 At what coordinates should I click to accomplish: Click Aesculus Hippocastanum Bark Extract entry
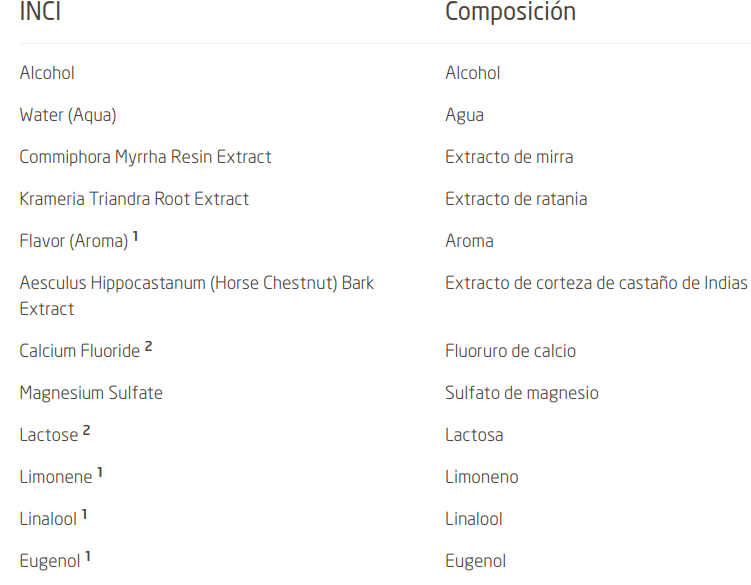click(x=196, y=296)
